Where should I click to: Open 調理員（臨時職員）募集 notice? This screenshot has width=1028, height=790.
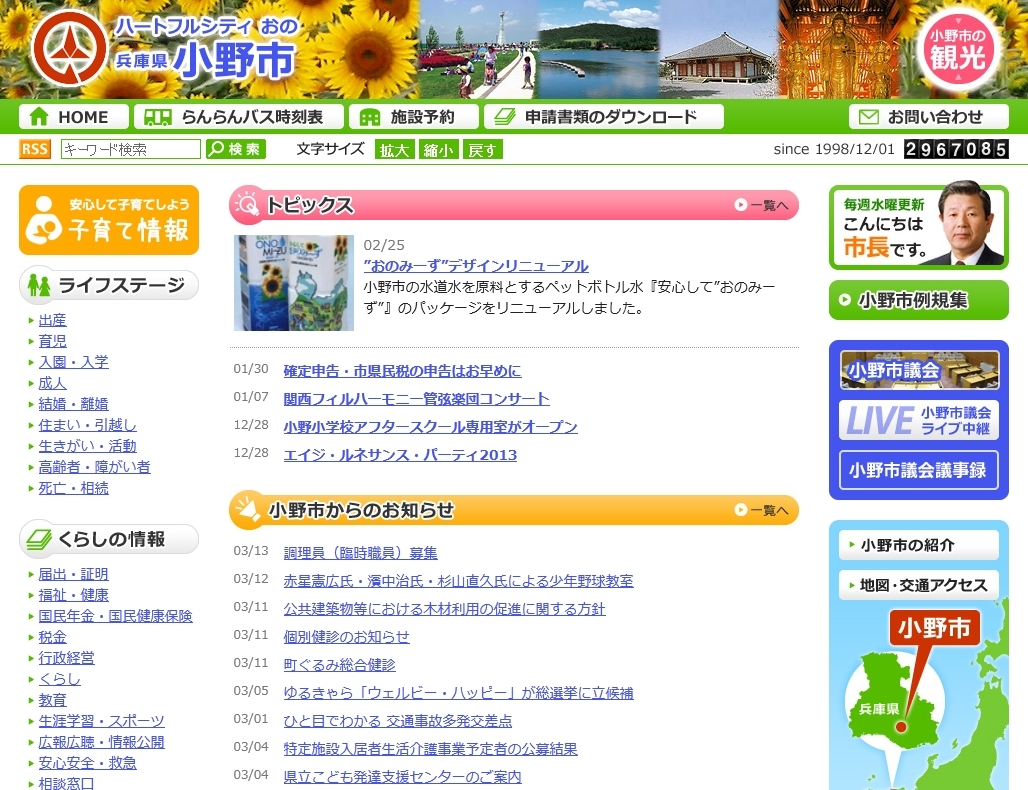361,553
